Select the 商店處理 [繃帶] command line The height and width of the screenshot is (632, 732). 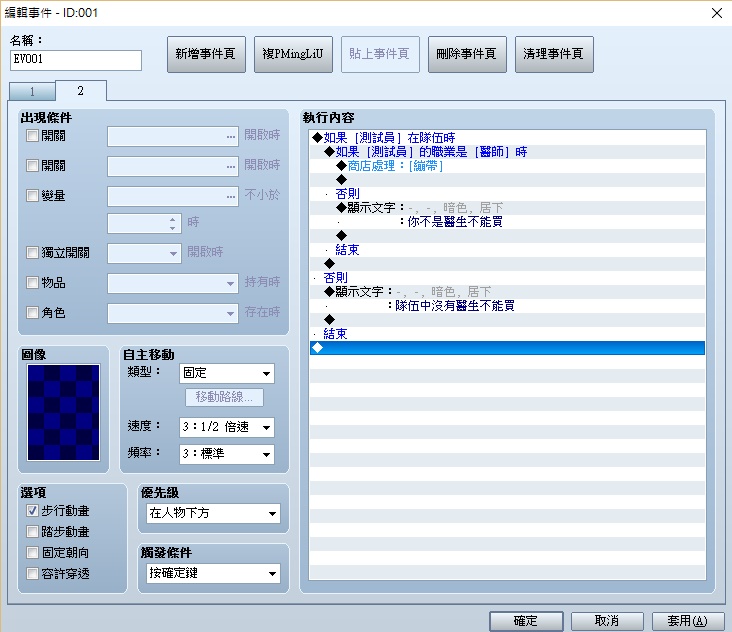click(x=507, y=166)
